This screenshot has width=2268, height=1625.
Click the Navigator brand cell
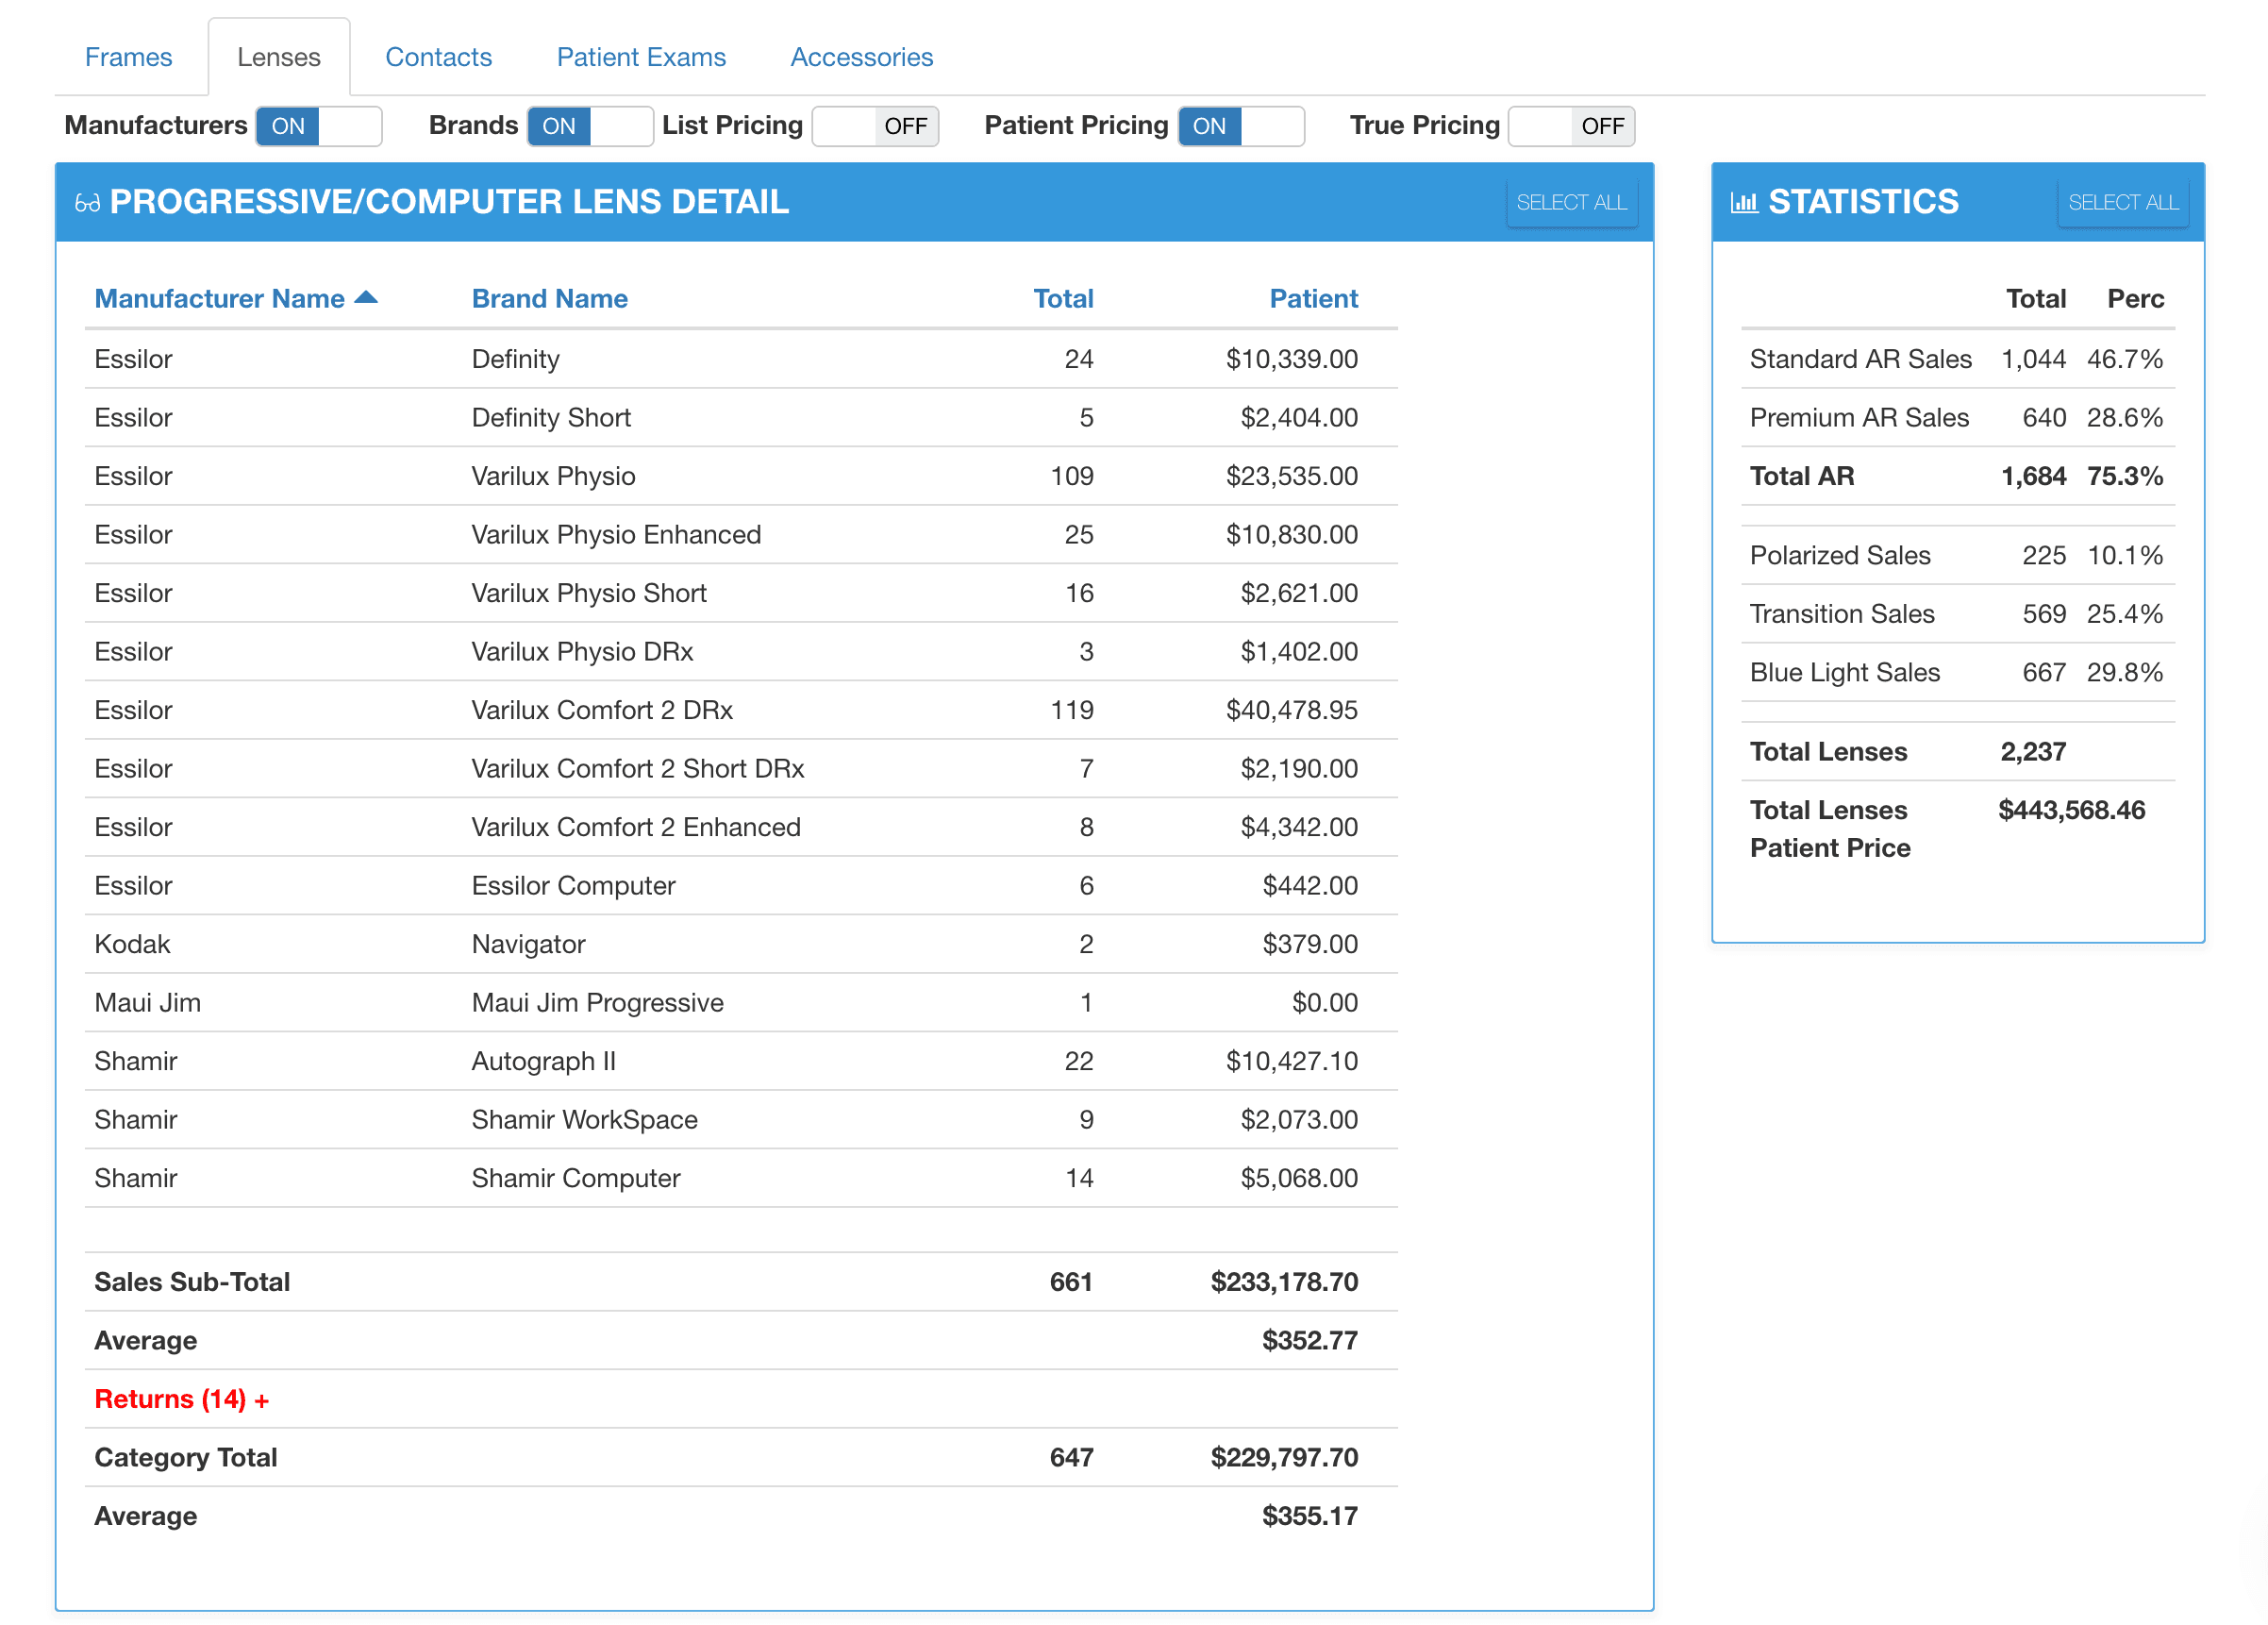528,944
